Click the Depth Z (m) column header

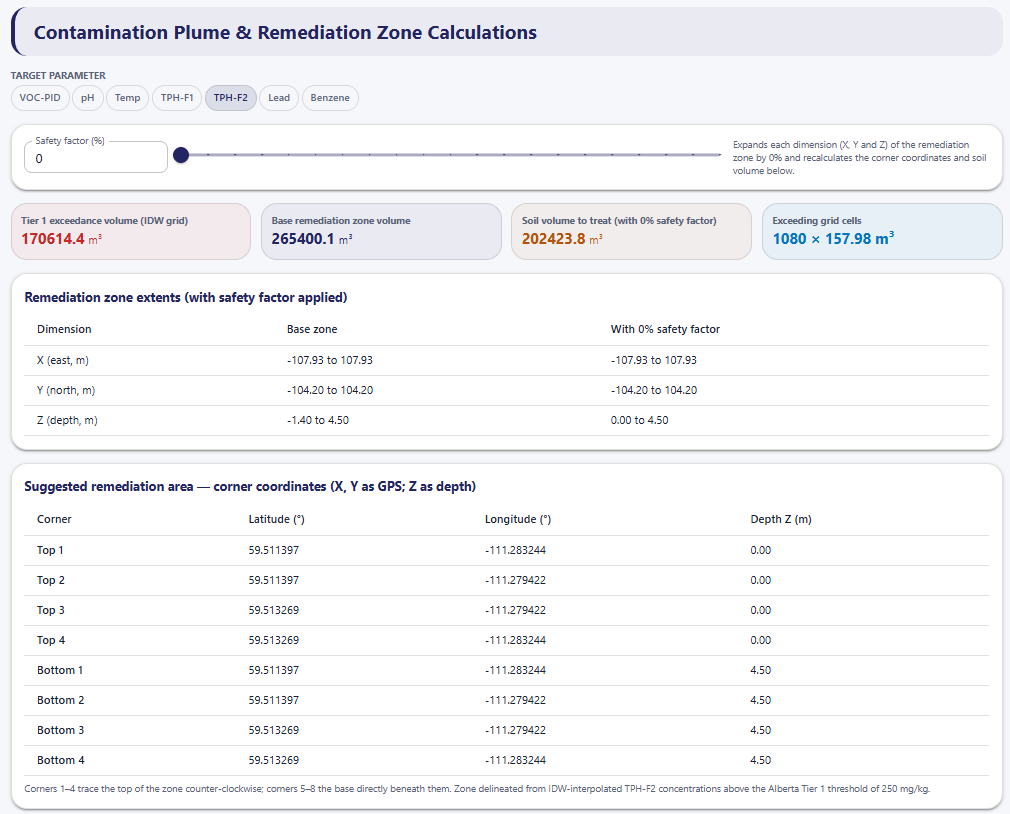781,519
